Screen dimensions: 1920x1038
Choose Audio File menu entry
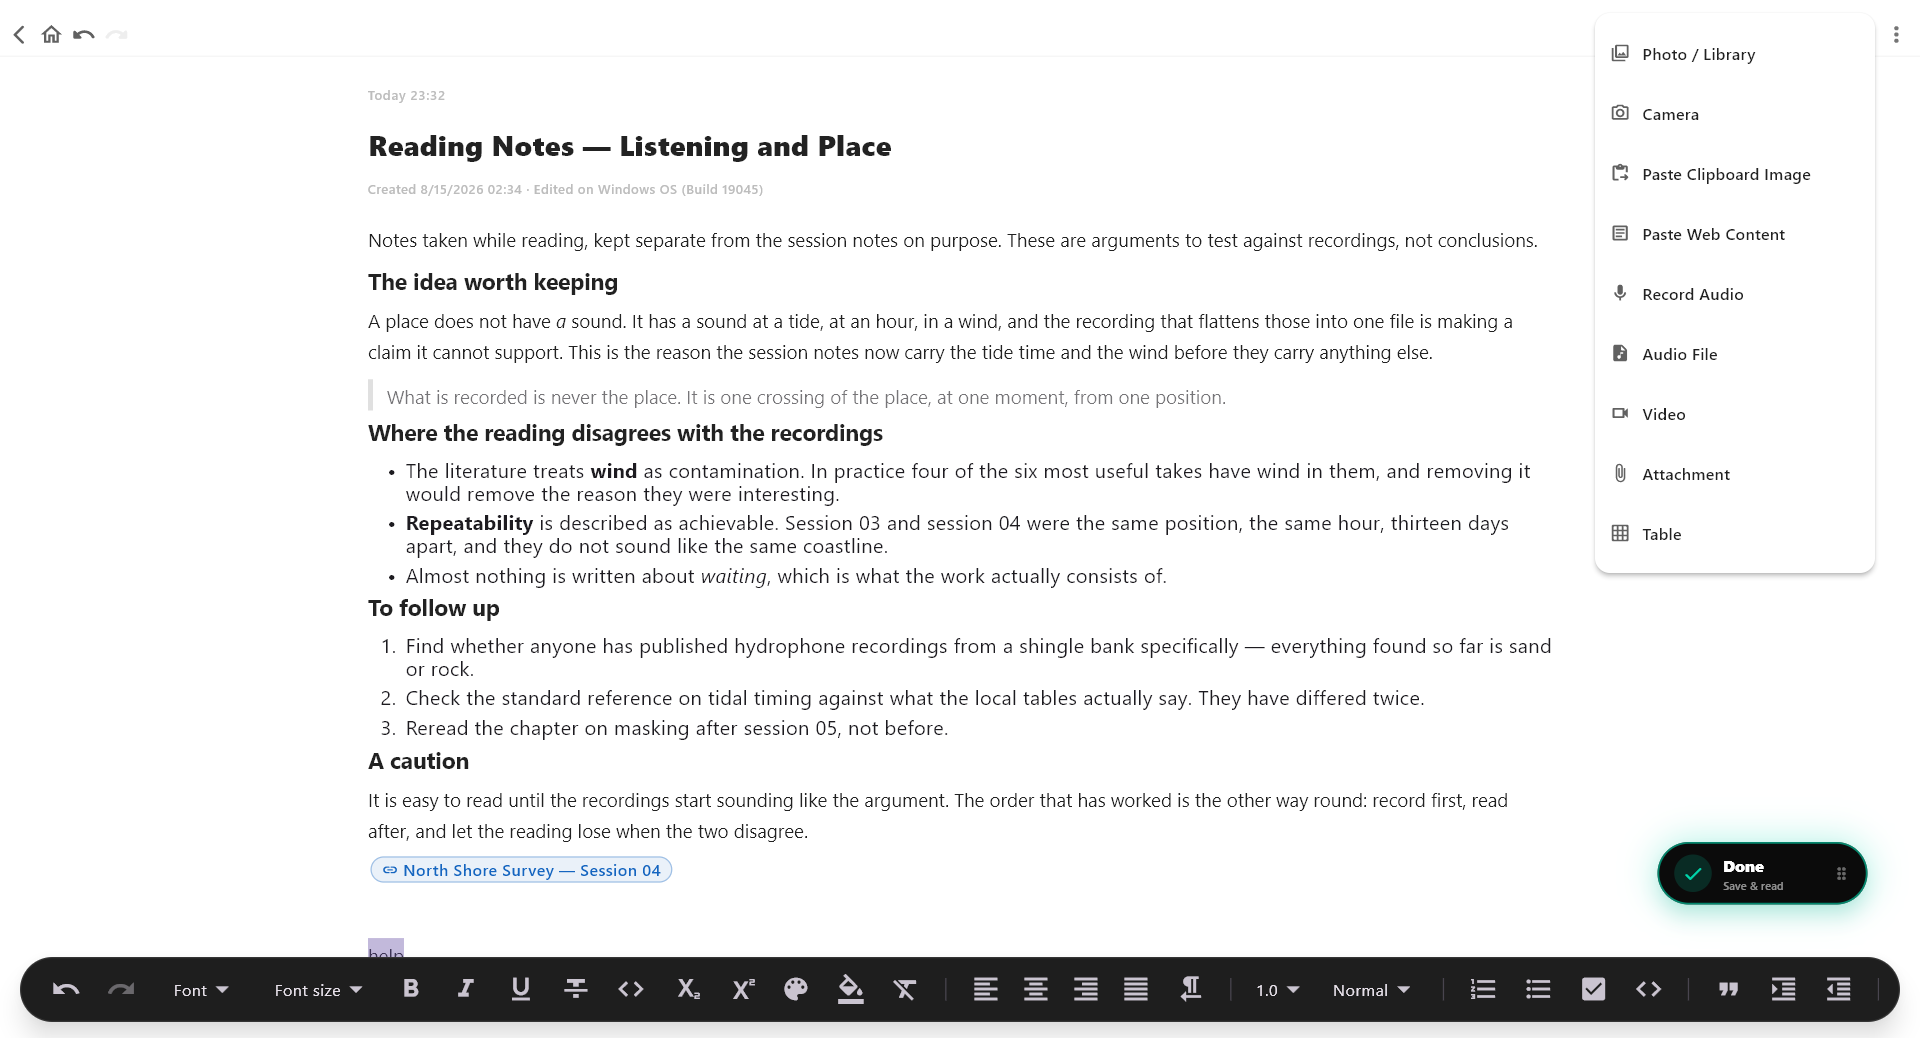click(x=1734, y=354)
